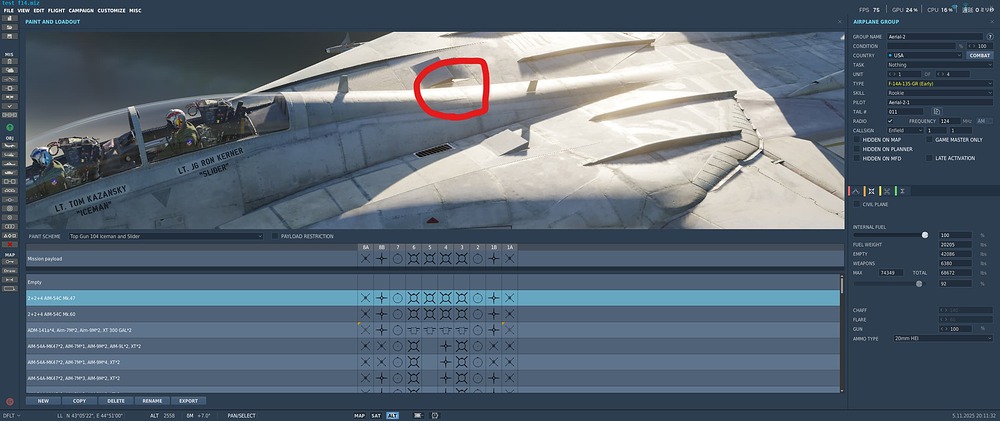
Task: Click pylon 4 icon in AIM-54A-MK47*2, AIM-7M*3 row
Action: pos(446,378)
